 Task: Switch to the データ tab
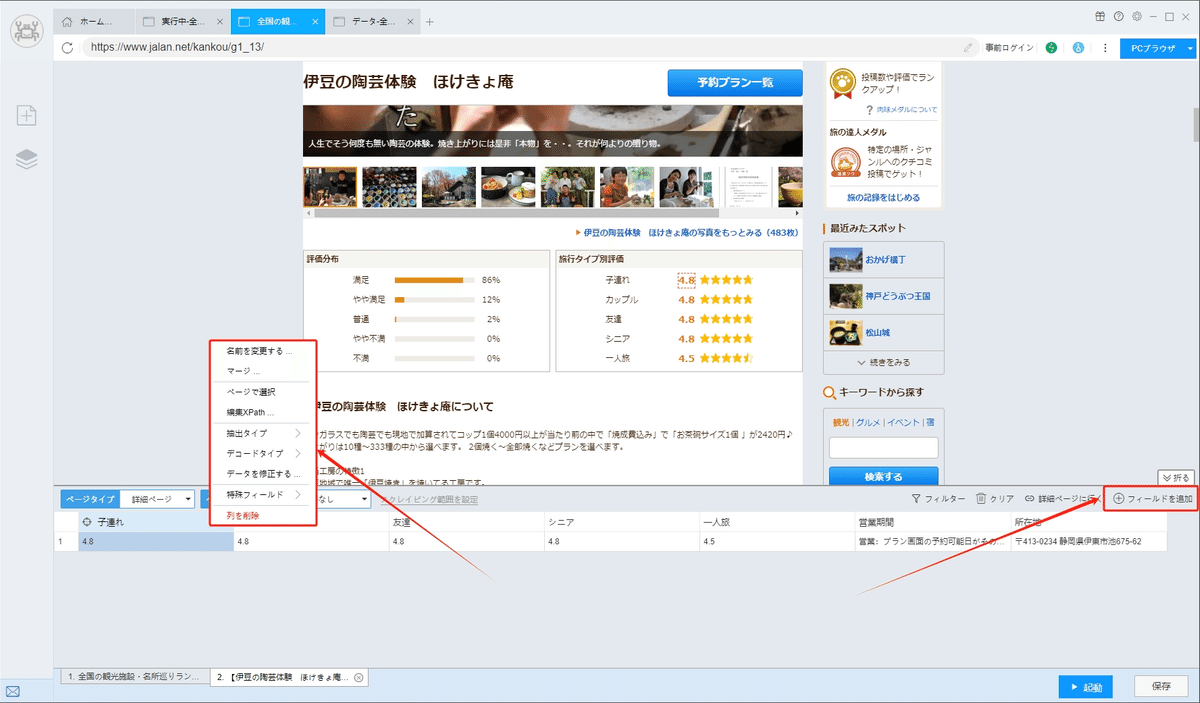point(373,21)
